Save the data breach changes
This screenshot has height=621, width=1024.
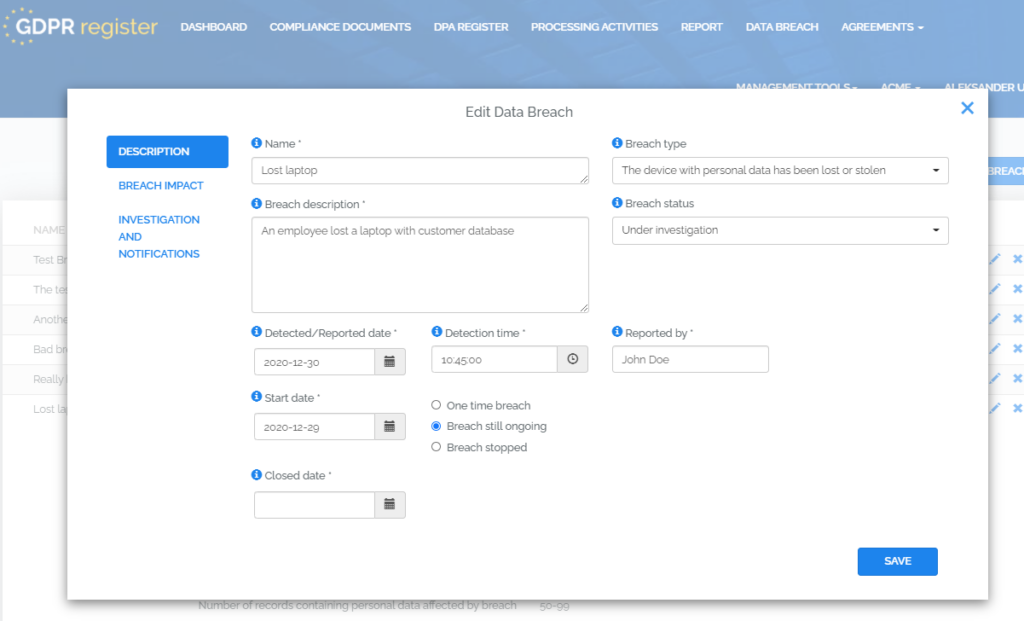pos(897,562)
